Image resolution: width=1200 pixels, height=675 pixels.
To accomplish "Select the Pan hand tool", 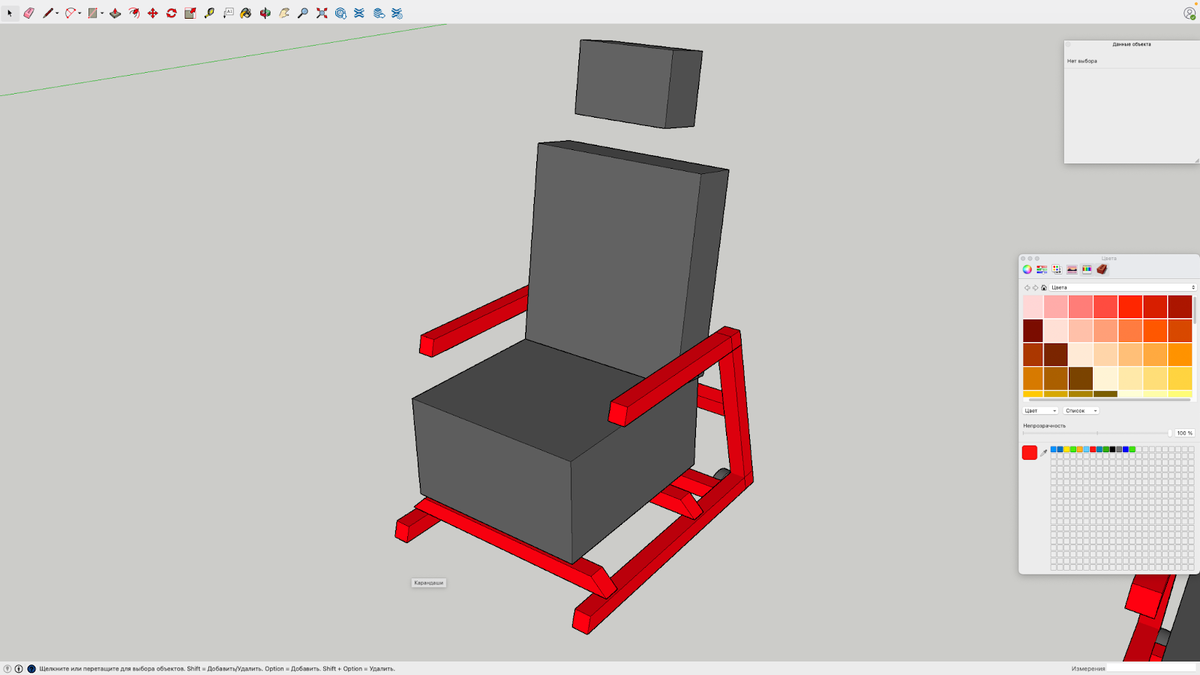I will tap(283, 13).
